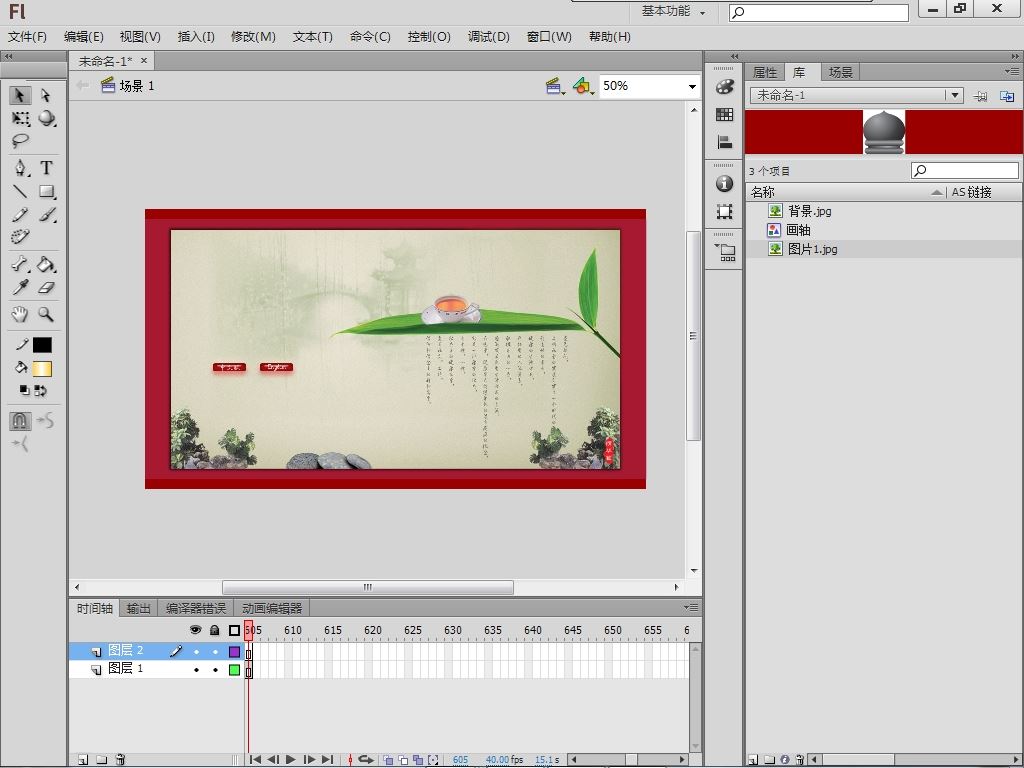Image resolution: width=1024 pixels, height=768 pixels.
Task: Toggle Snap to Objects magnet button
Action: [20, 421]
